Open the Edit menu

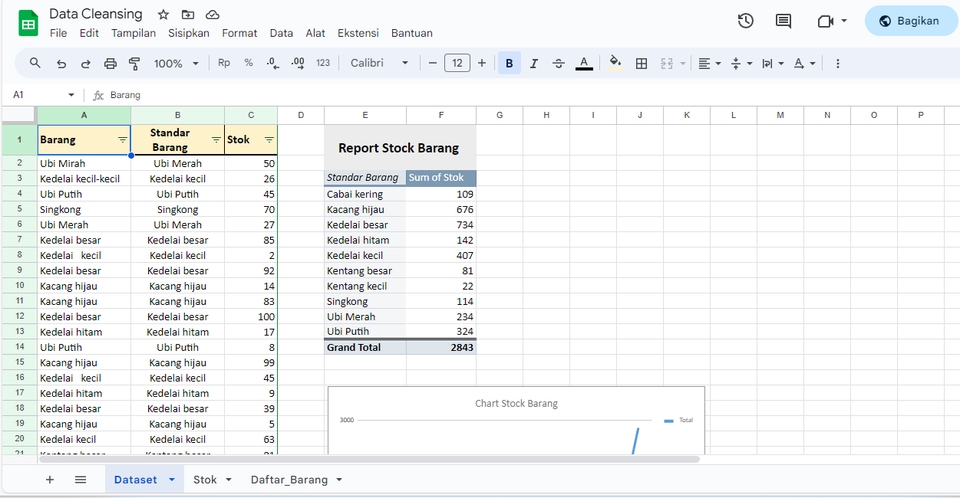89,33
